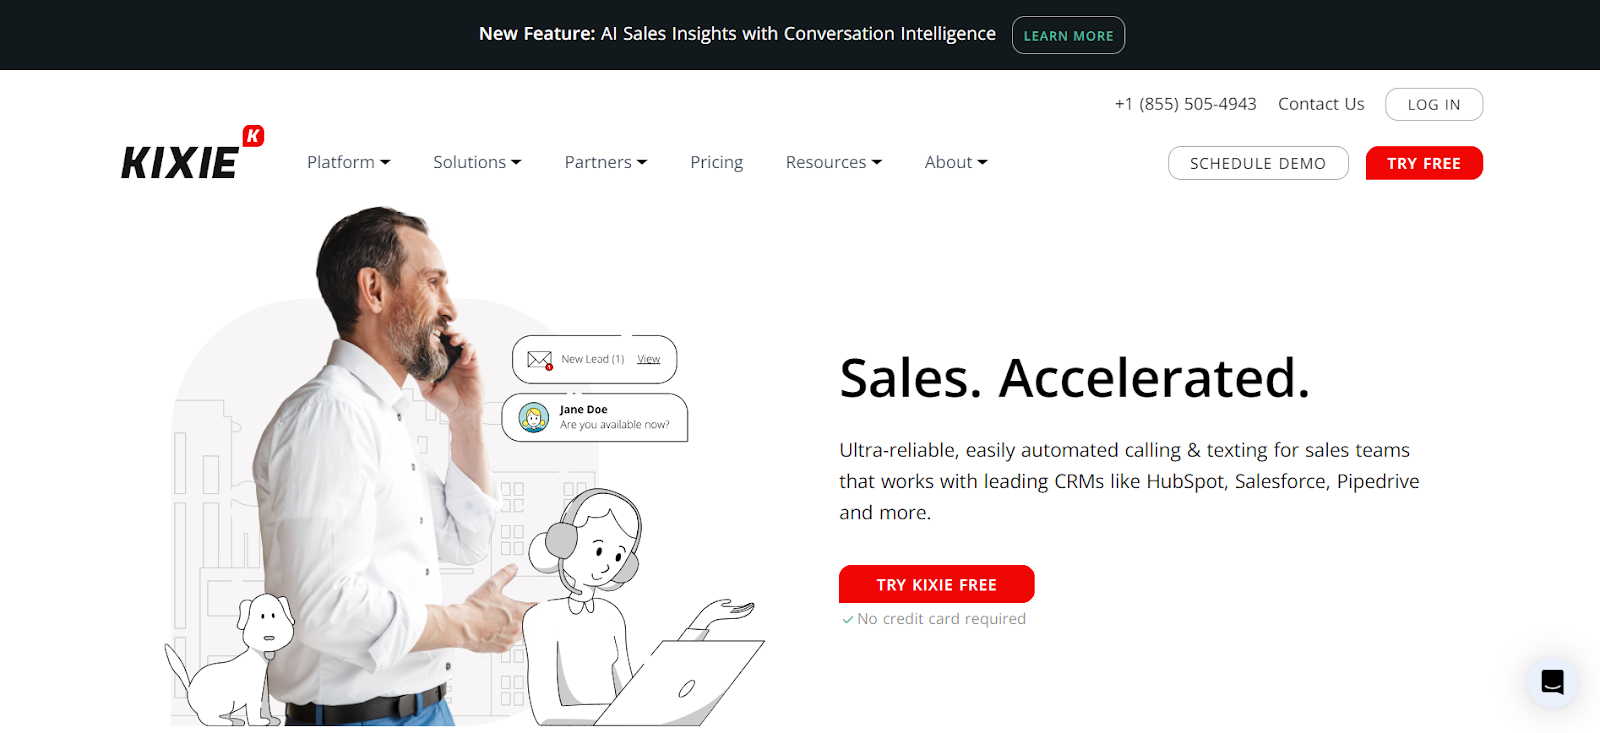Go to the Pricing page
This screenshot has height=733, width=1600.
(716, 162)
